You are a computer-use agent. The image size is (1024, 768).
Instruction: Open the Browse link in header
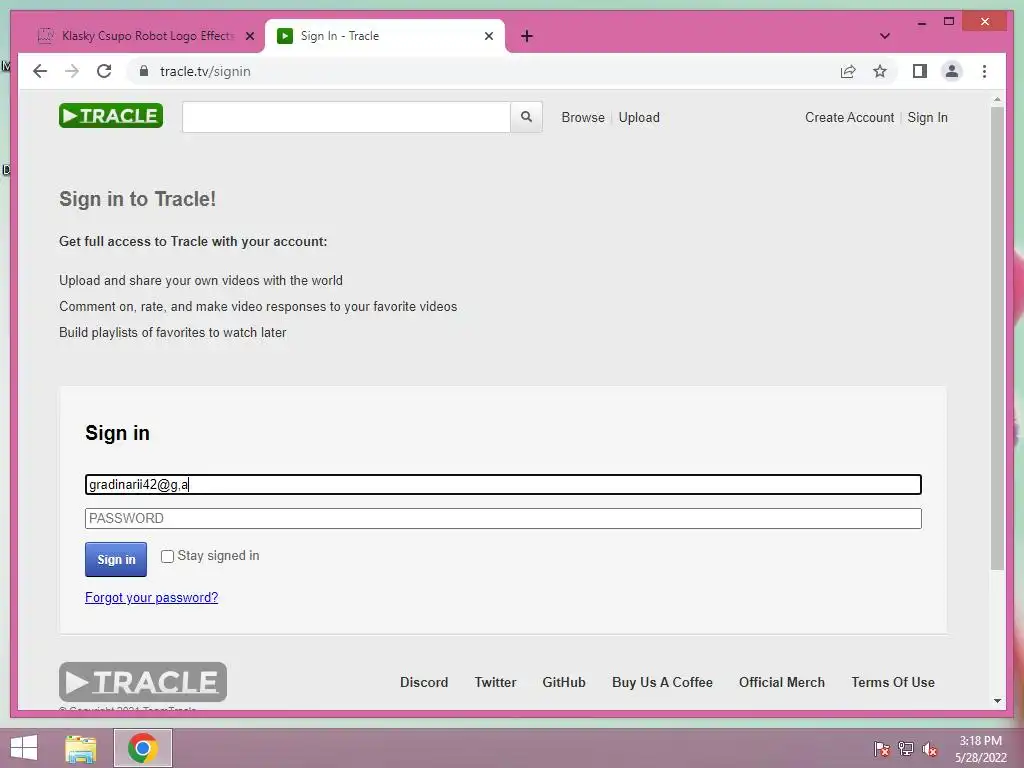[x=583, y=118]
